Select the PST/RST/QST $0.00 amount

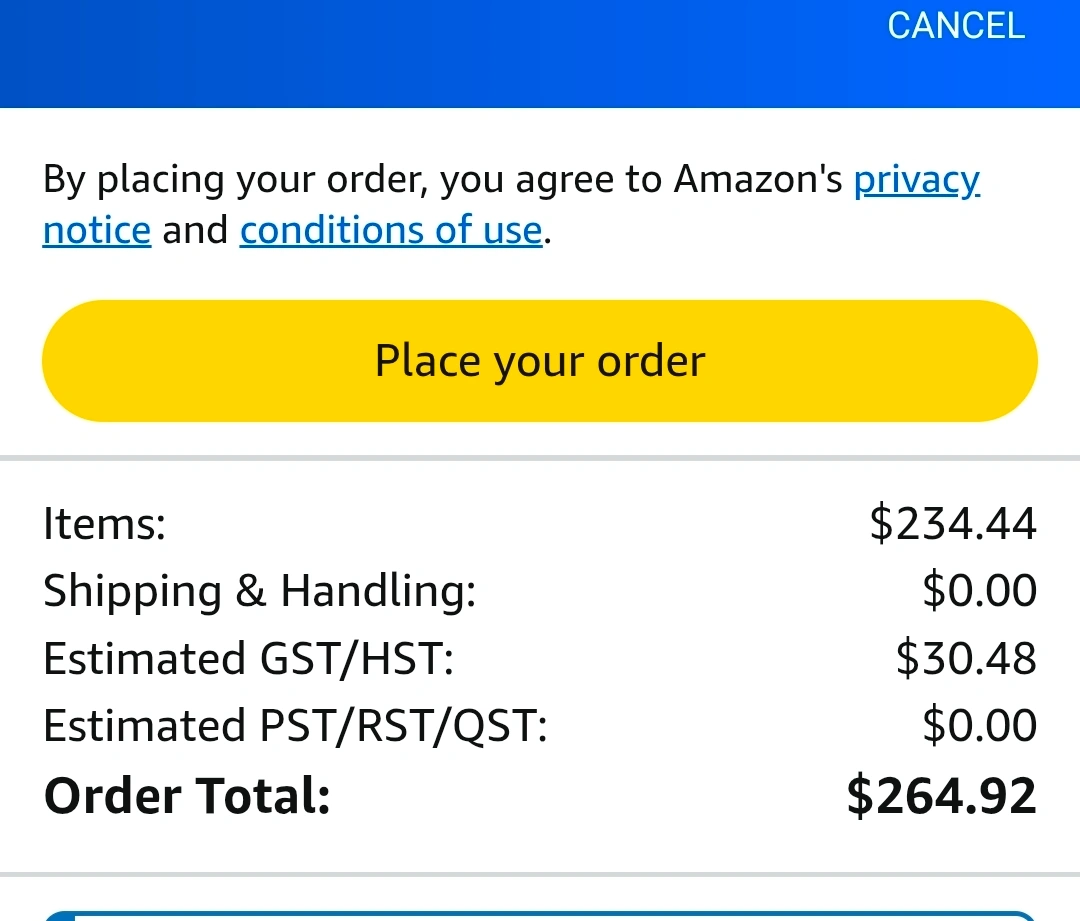[979, 726]
